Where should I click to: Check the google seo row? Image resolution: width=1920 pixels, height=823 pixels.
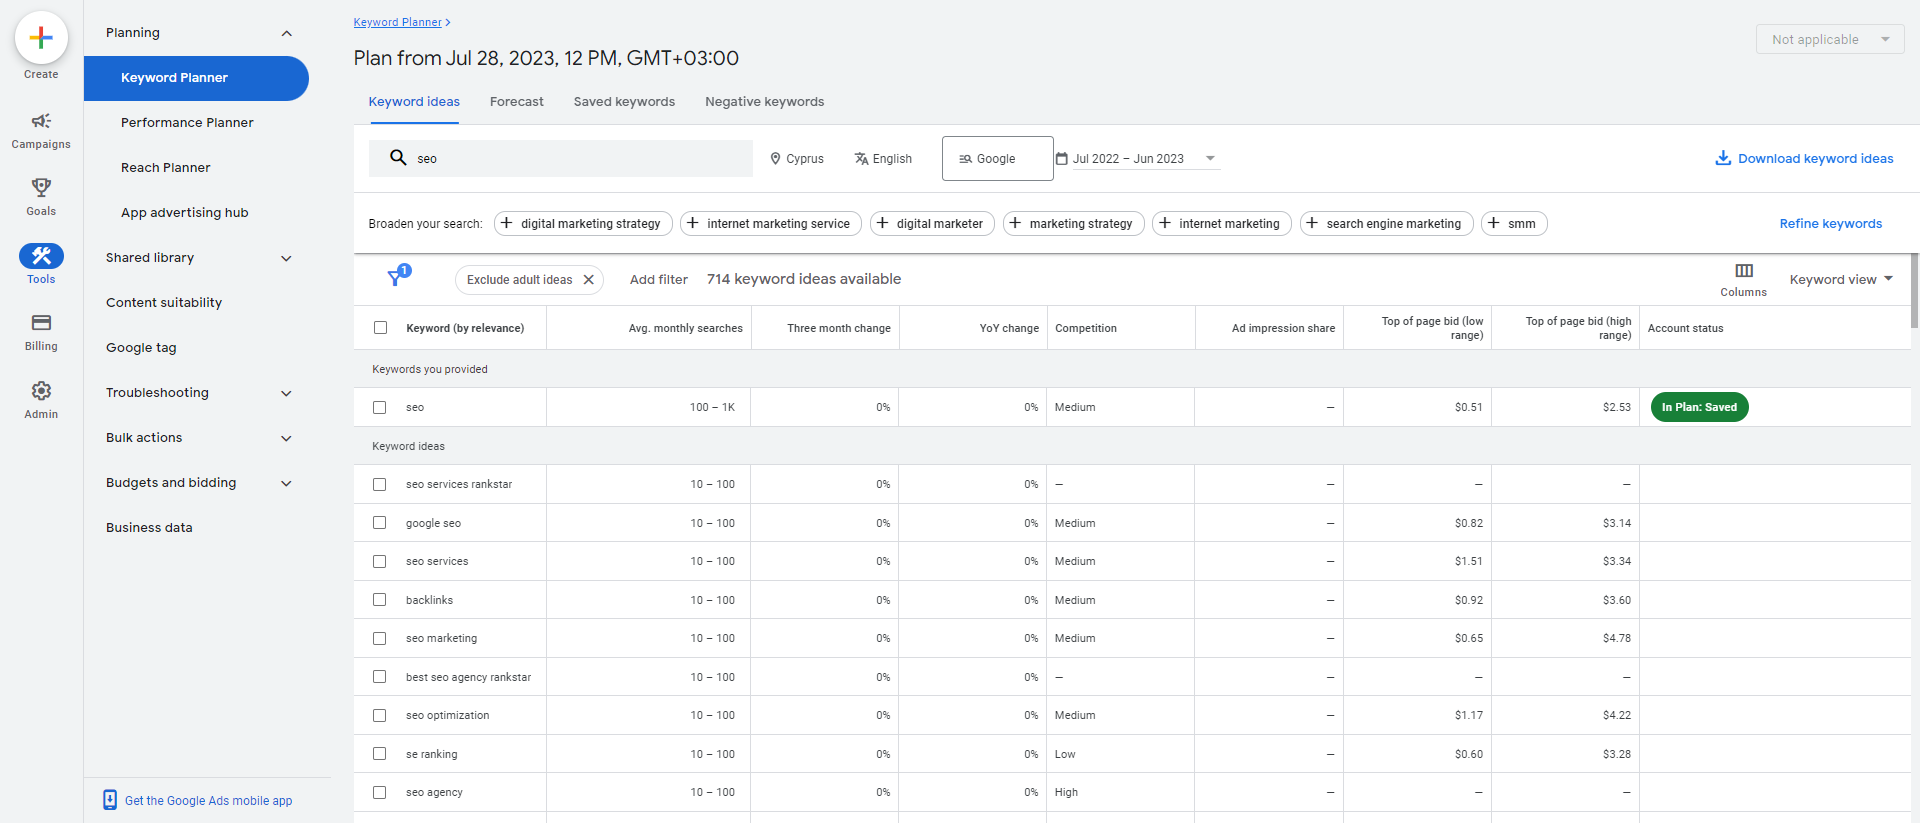point(380,522)
